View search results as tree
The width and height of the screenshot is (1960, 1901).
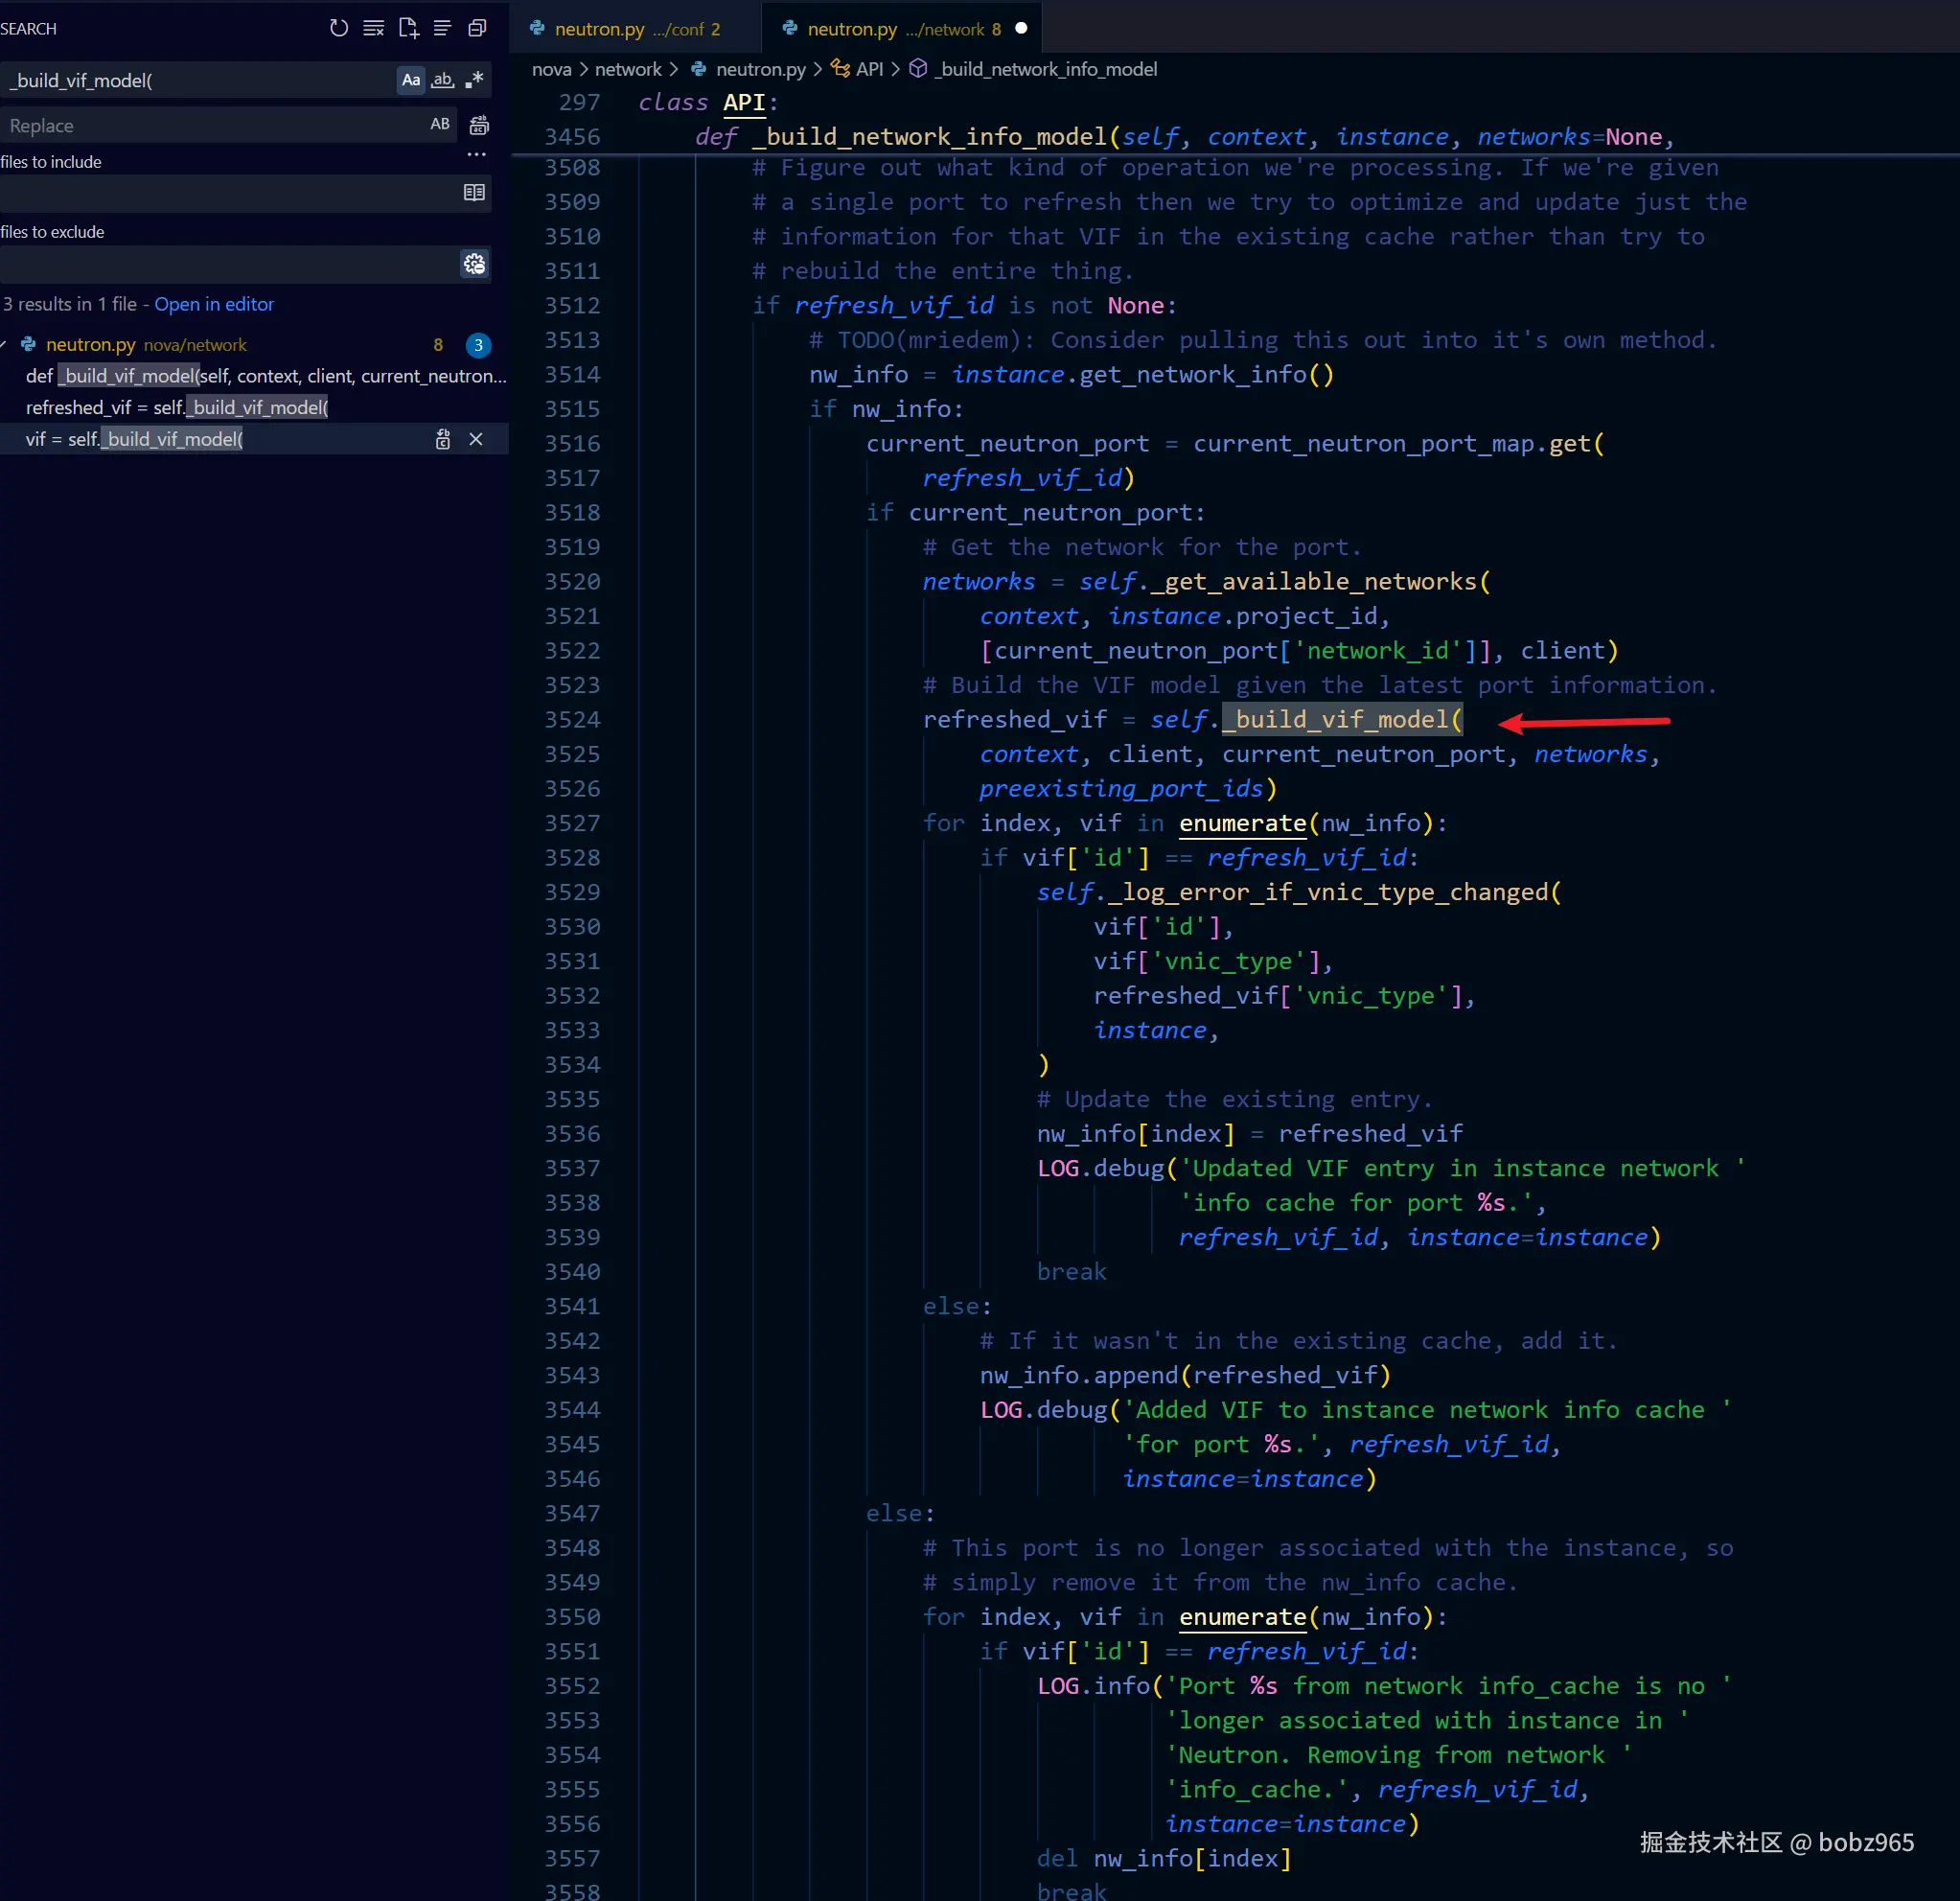442,28
